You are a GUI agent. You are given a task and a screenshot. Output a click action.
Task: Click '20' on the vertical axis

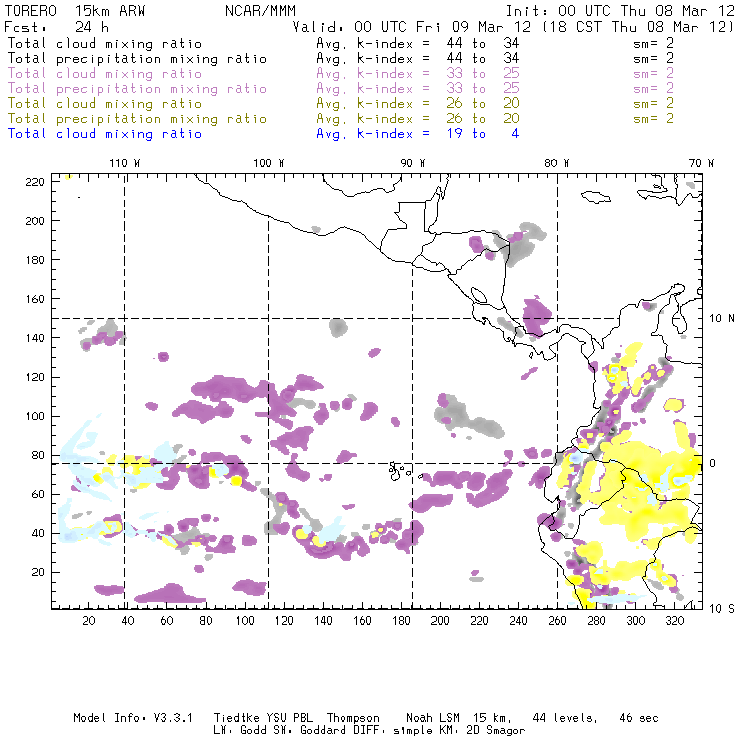click(x=39, y=572)
